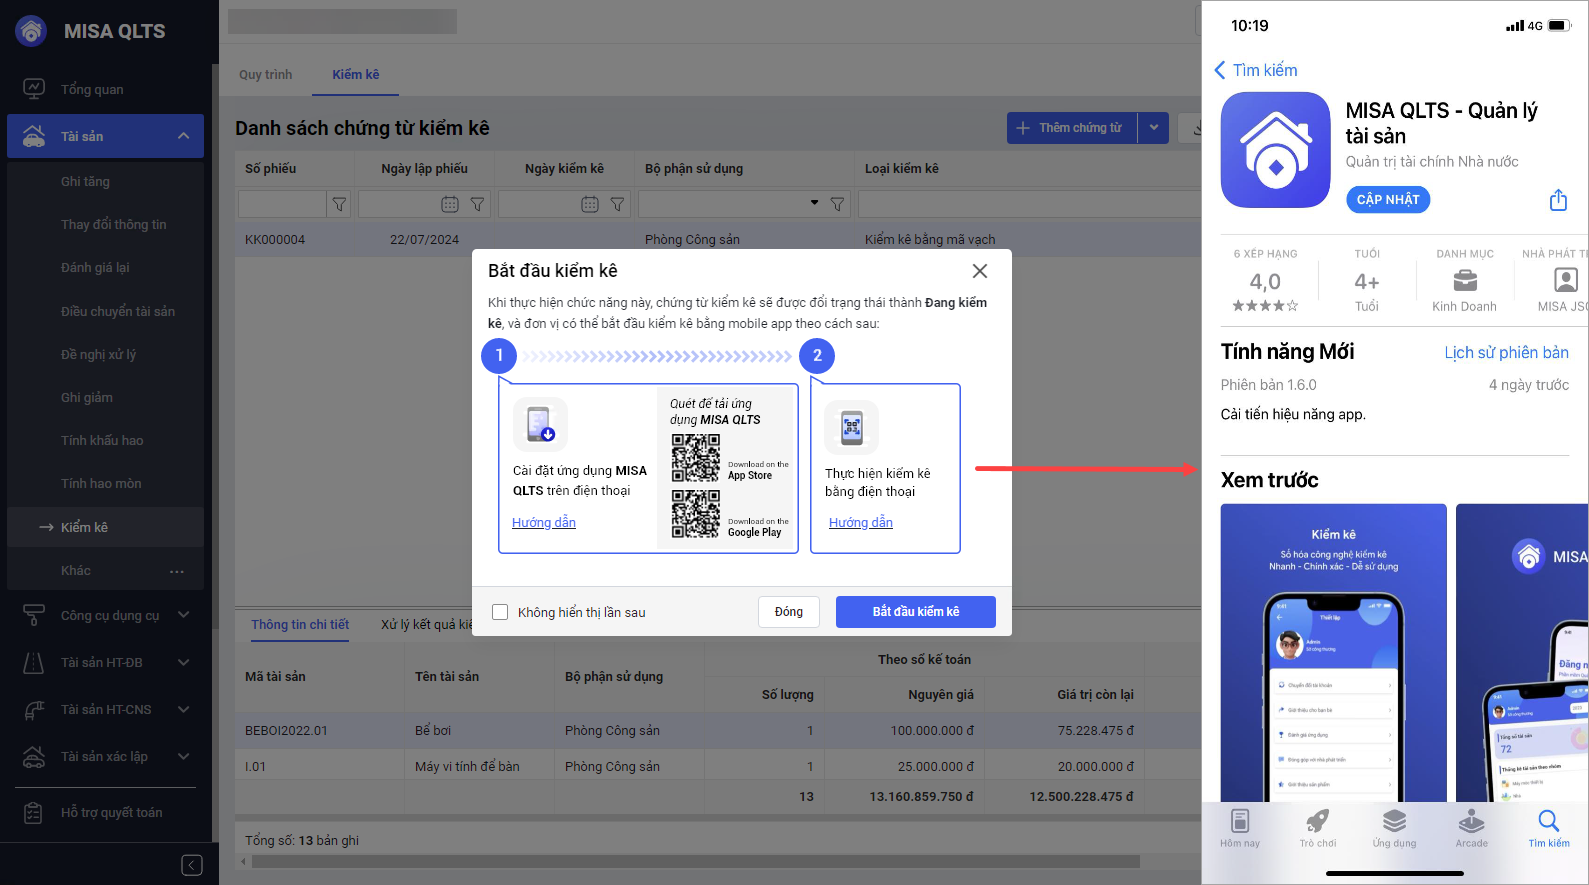The image size is (1589, 885).
Task: Select the Arcade tab icon
Action: [x=1471, y=821]
